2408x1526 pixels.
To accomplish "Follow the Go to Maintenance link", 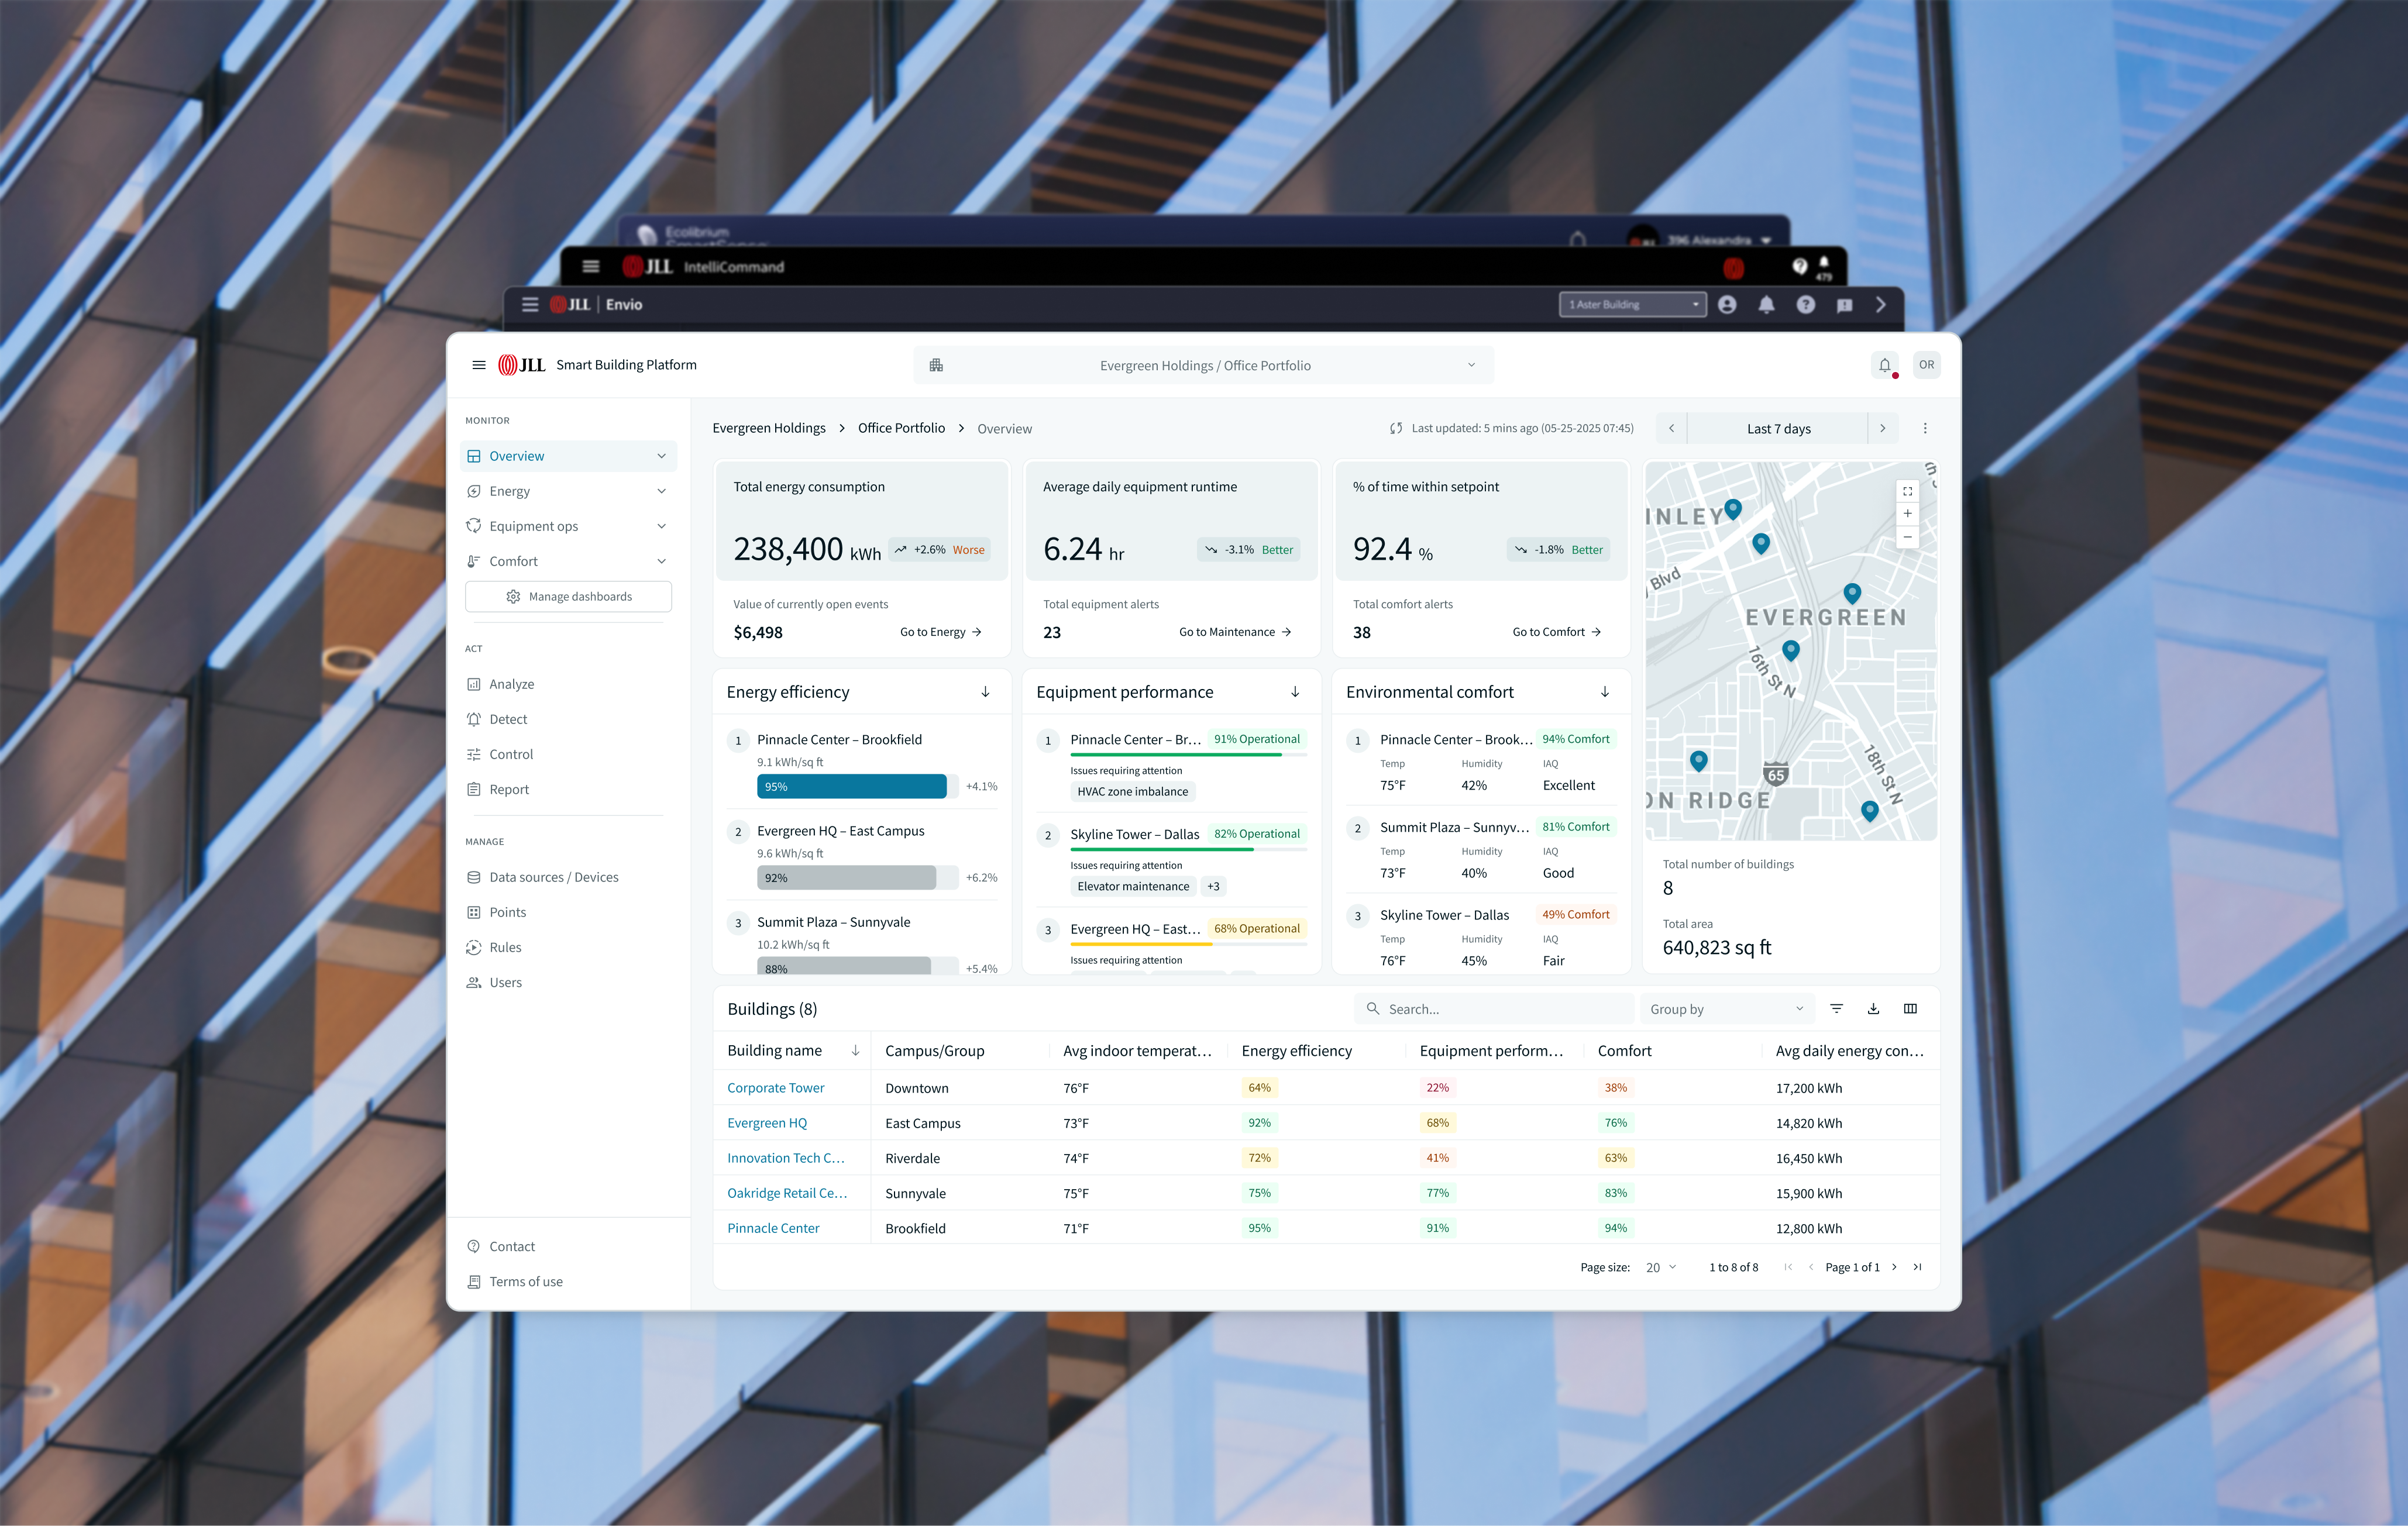I will pyautogui.click(x=1235, y=632).
